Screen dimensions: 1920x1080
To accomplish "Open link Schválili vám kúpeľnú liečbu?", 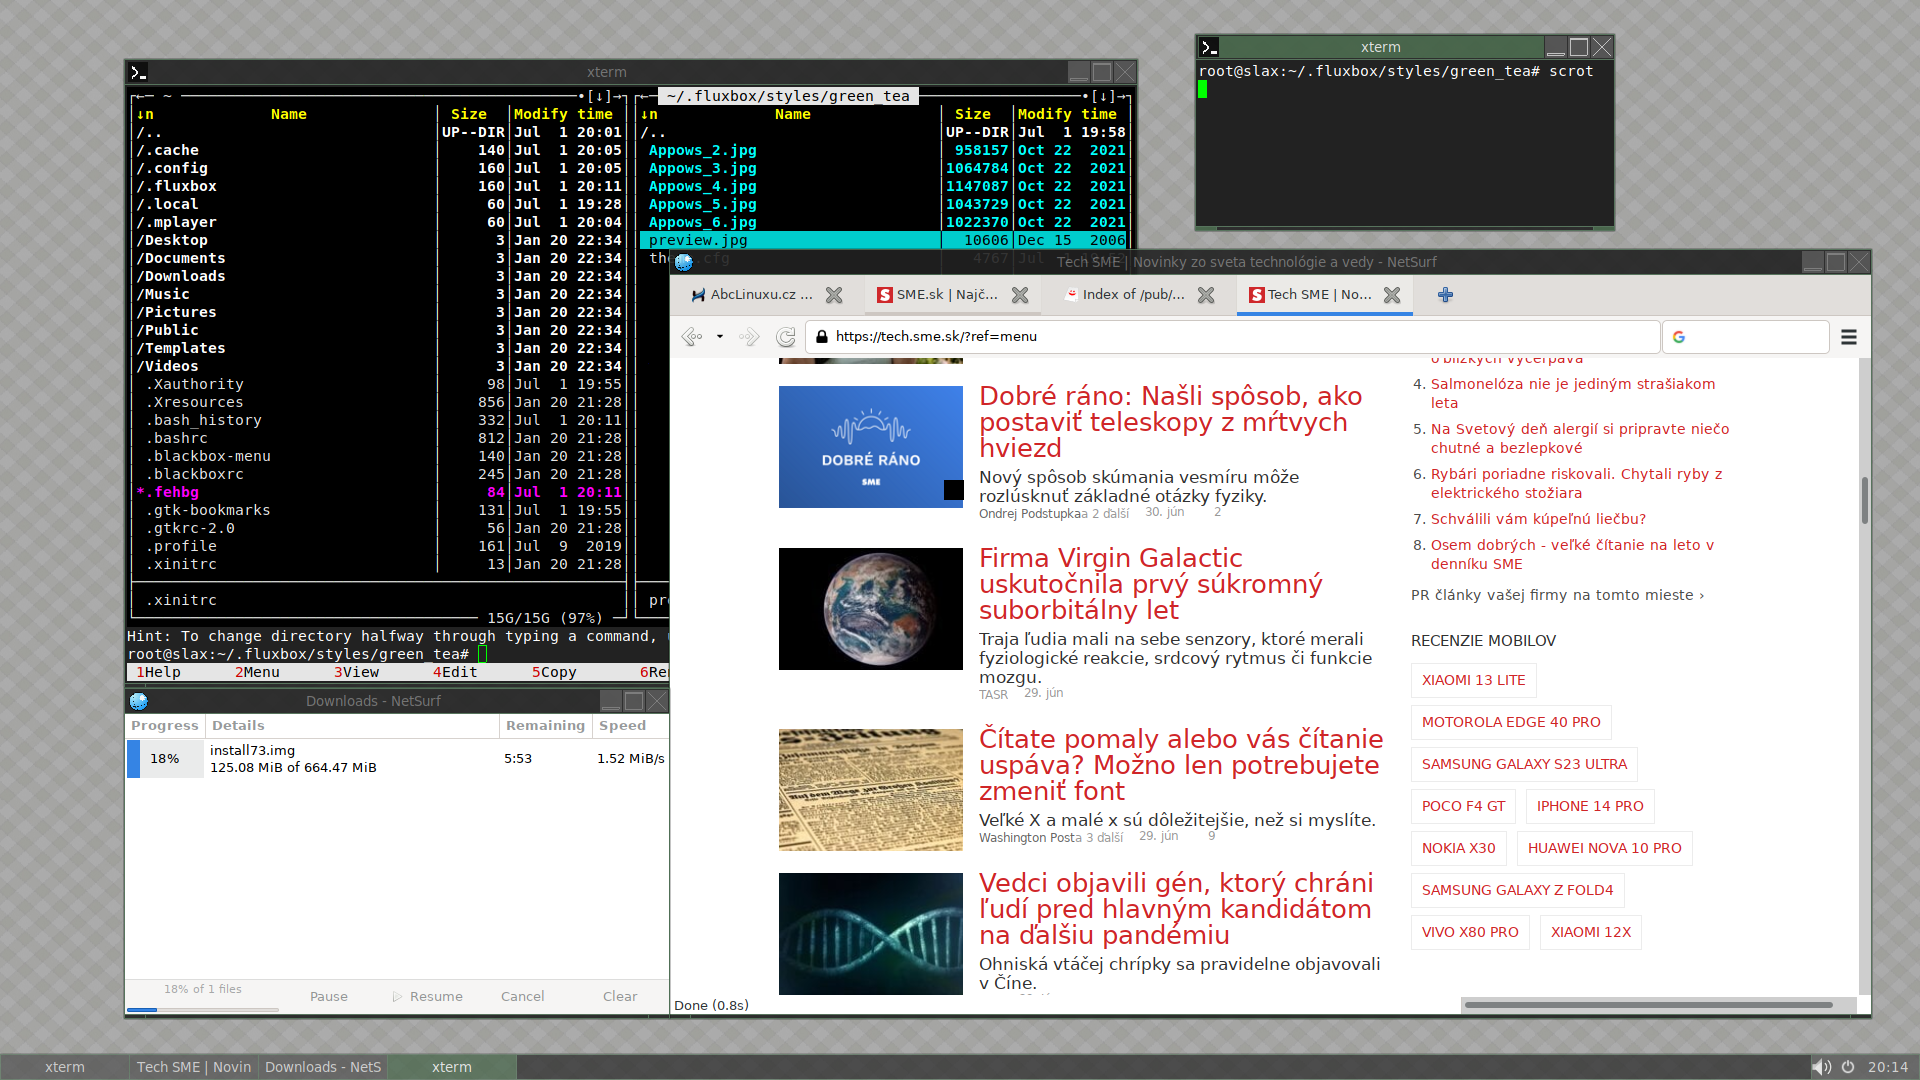I will [1538, 519].
